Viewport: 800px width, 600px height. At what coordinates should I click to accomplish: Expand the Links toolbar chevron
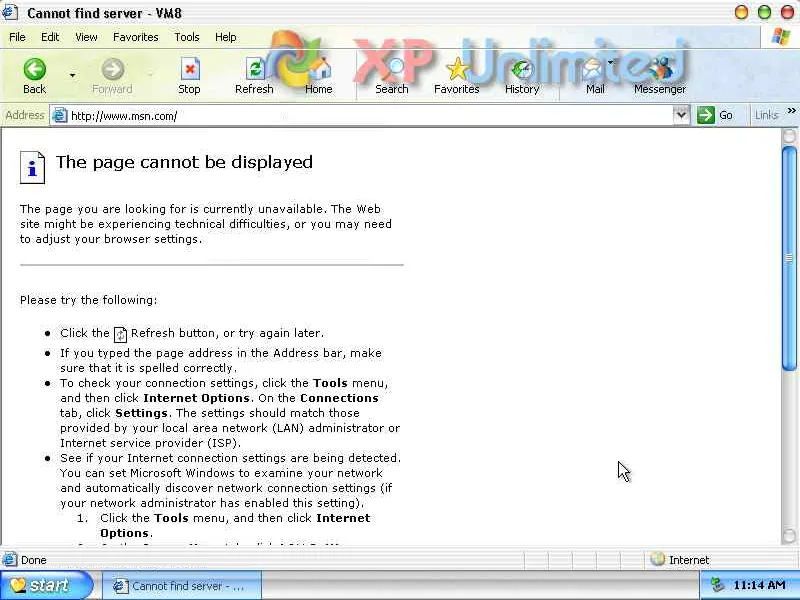[x=791, y=111]
